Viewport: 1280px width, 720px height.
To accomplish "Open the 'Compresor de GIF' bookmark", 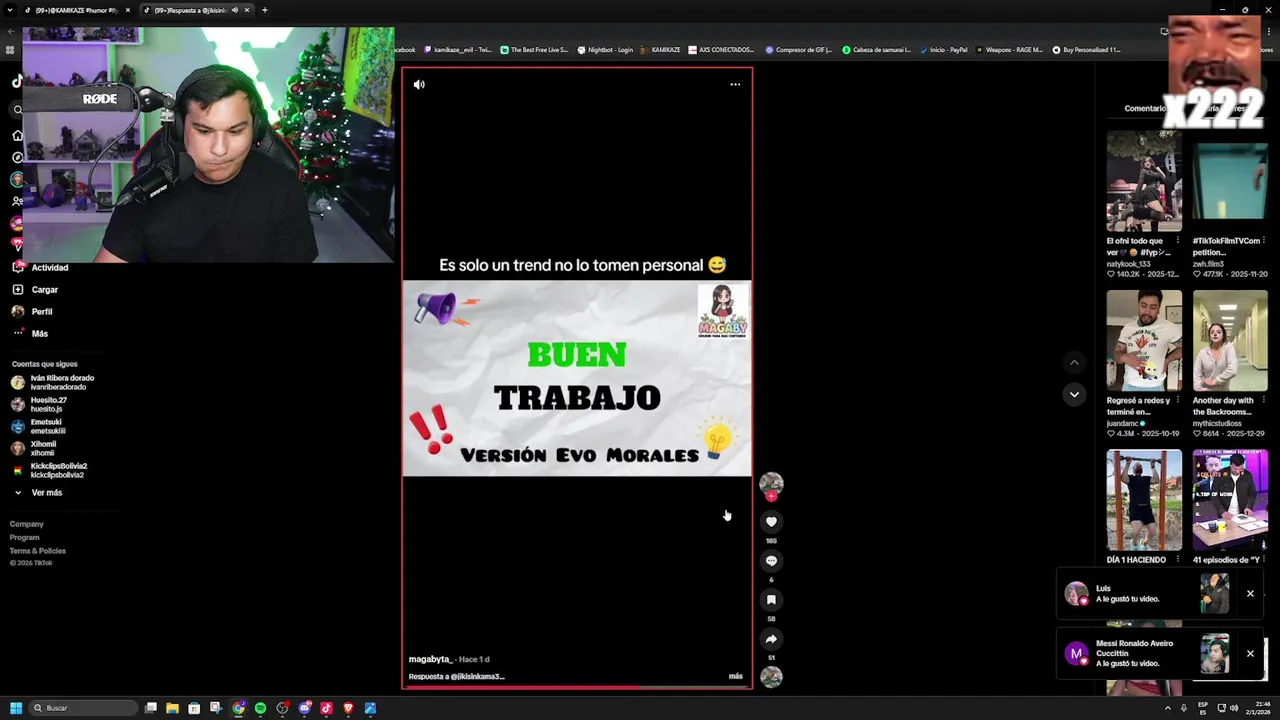I will point(798,49).
